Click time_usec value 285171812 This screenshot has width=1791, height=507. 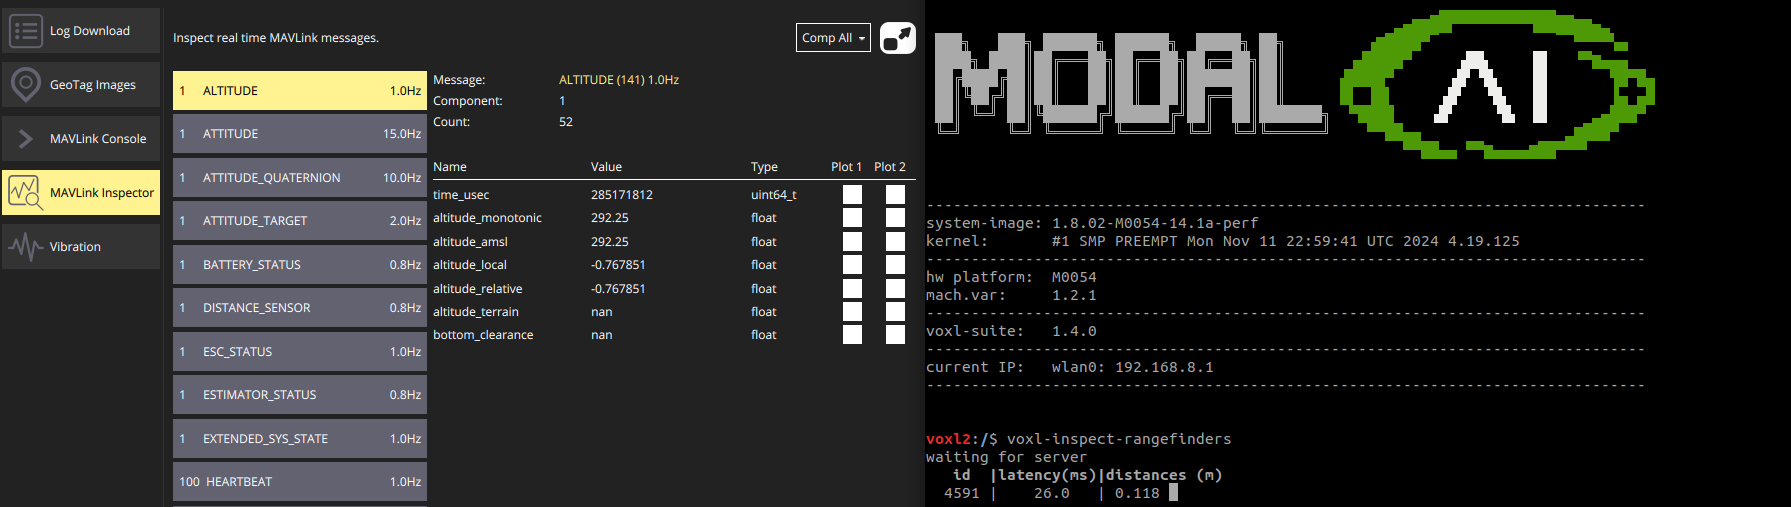(x=622, y=195)
